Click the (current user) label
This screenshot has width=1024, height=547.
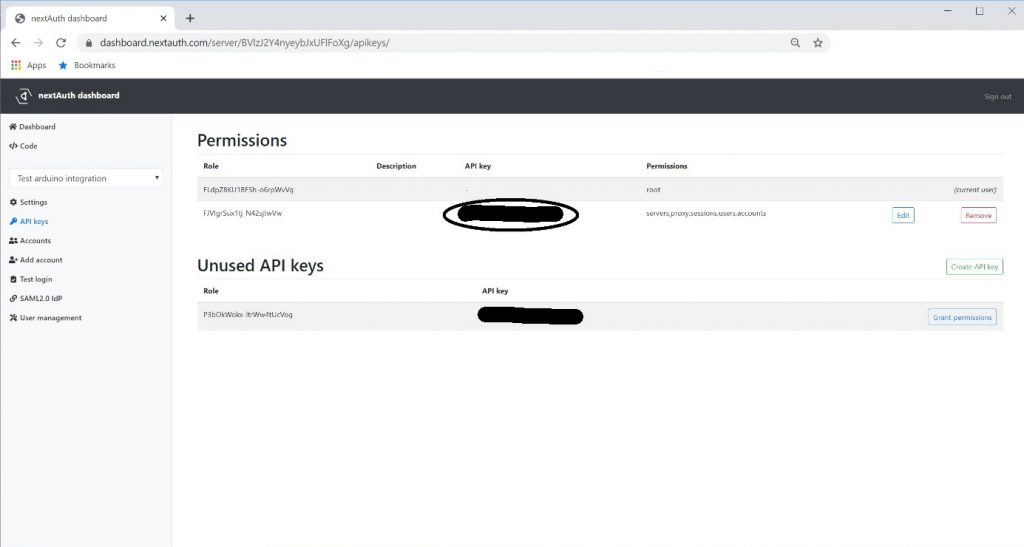[x=974, y=190]
